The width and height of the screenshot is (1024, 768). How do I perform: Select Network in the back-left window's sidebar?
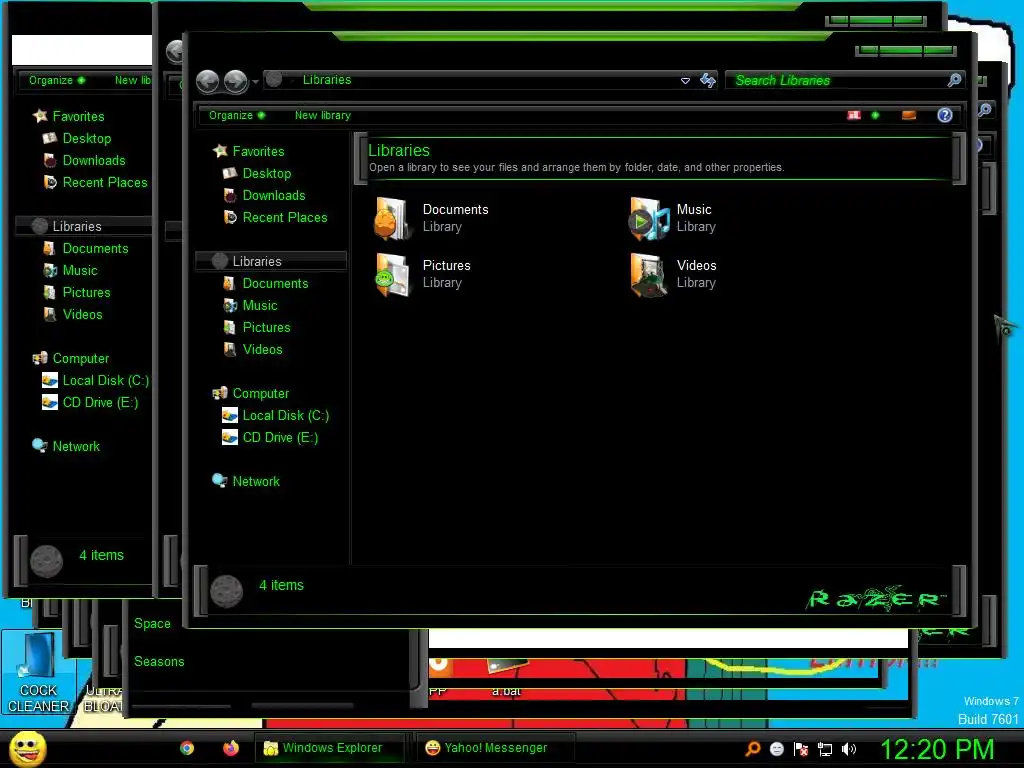point(75,447)
